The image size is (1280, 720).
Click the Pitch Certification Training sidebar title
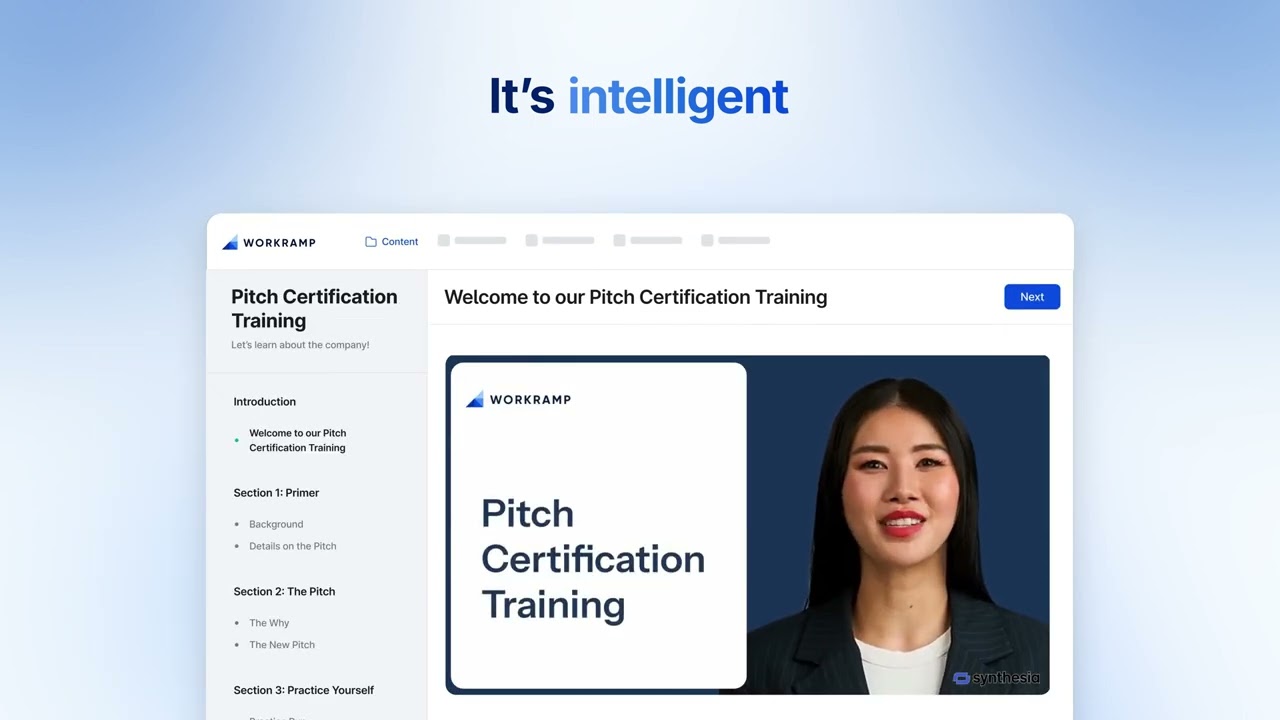[x=314, y=308]
